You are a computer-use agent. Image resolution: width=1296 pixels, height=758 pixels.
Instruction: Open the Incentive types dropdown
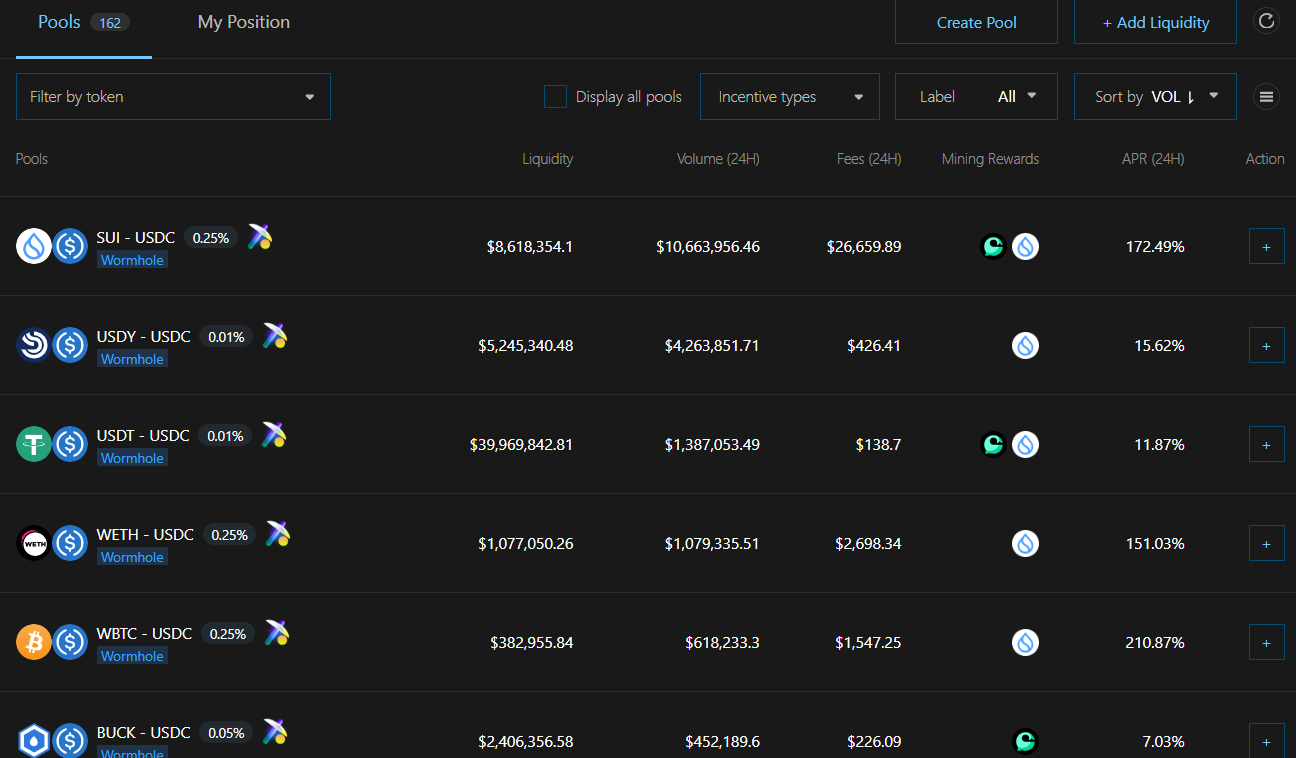(x=790, y=97)
